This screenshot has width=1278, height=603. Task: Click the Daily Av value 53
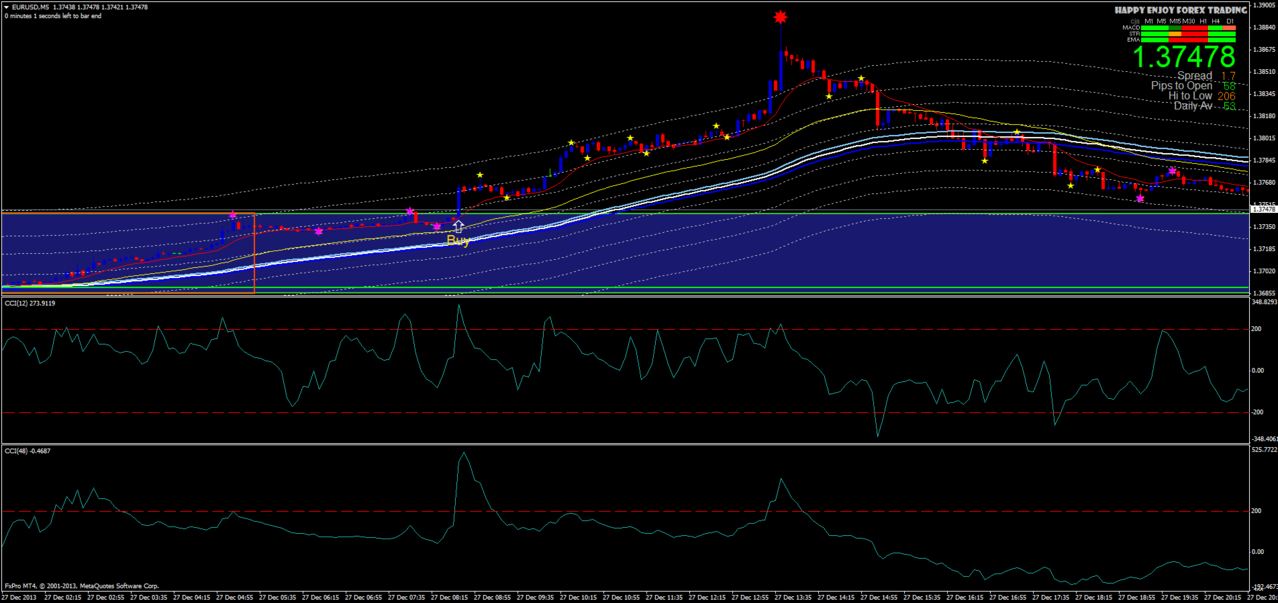click(1230, 106)
